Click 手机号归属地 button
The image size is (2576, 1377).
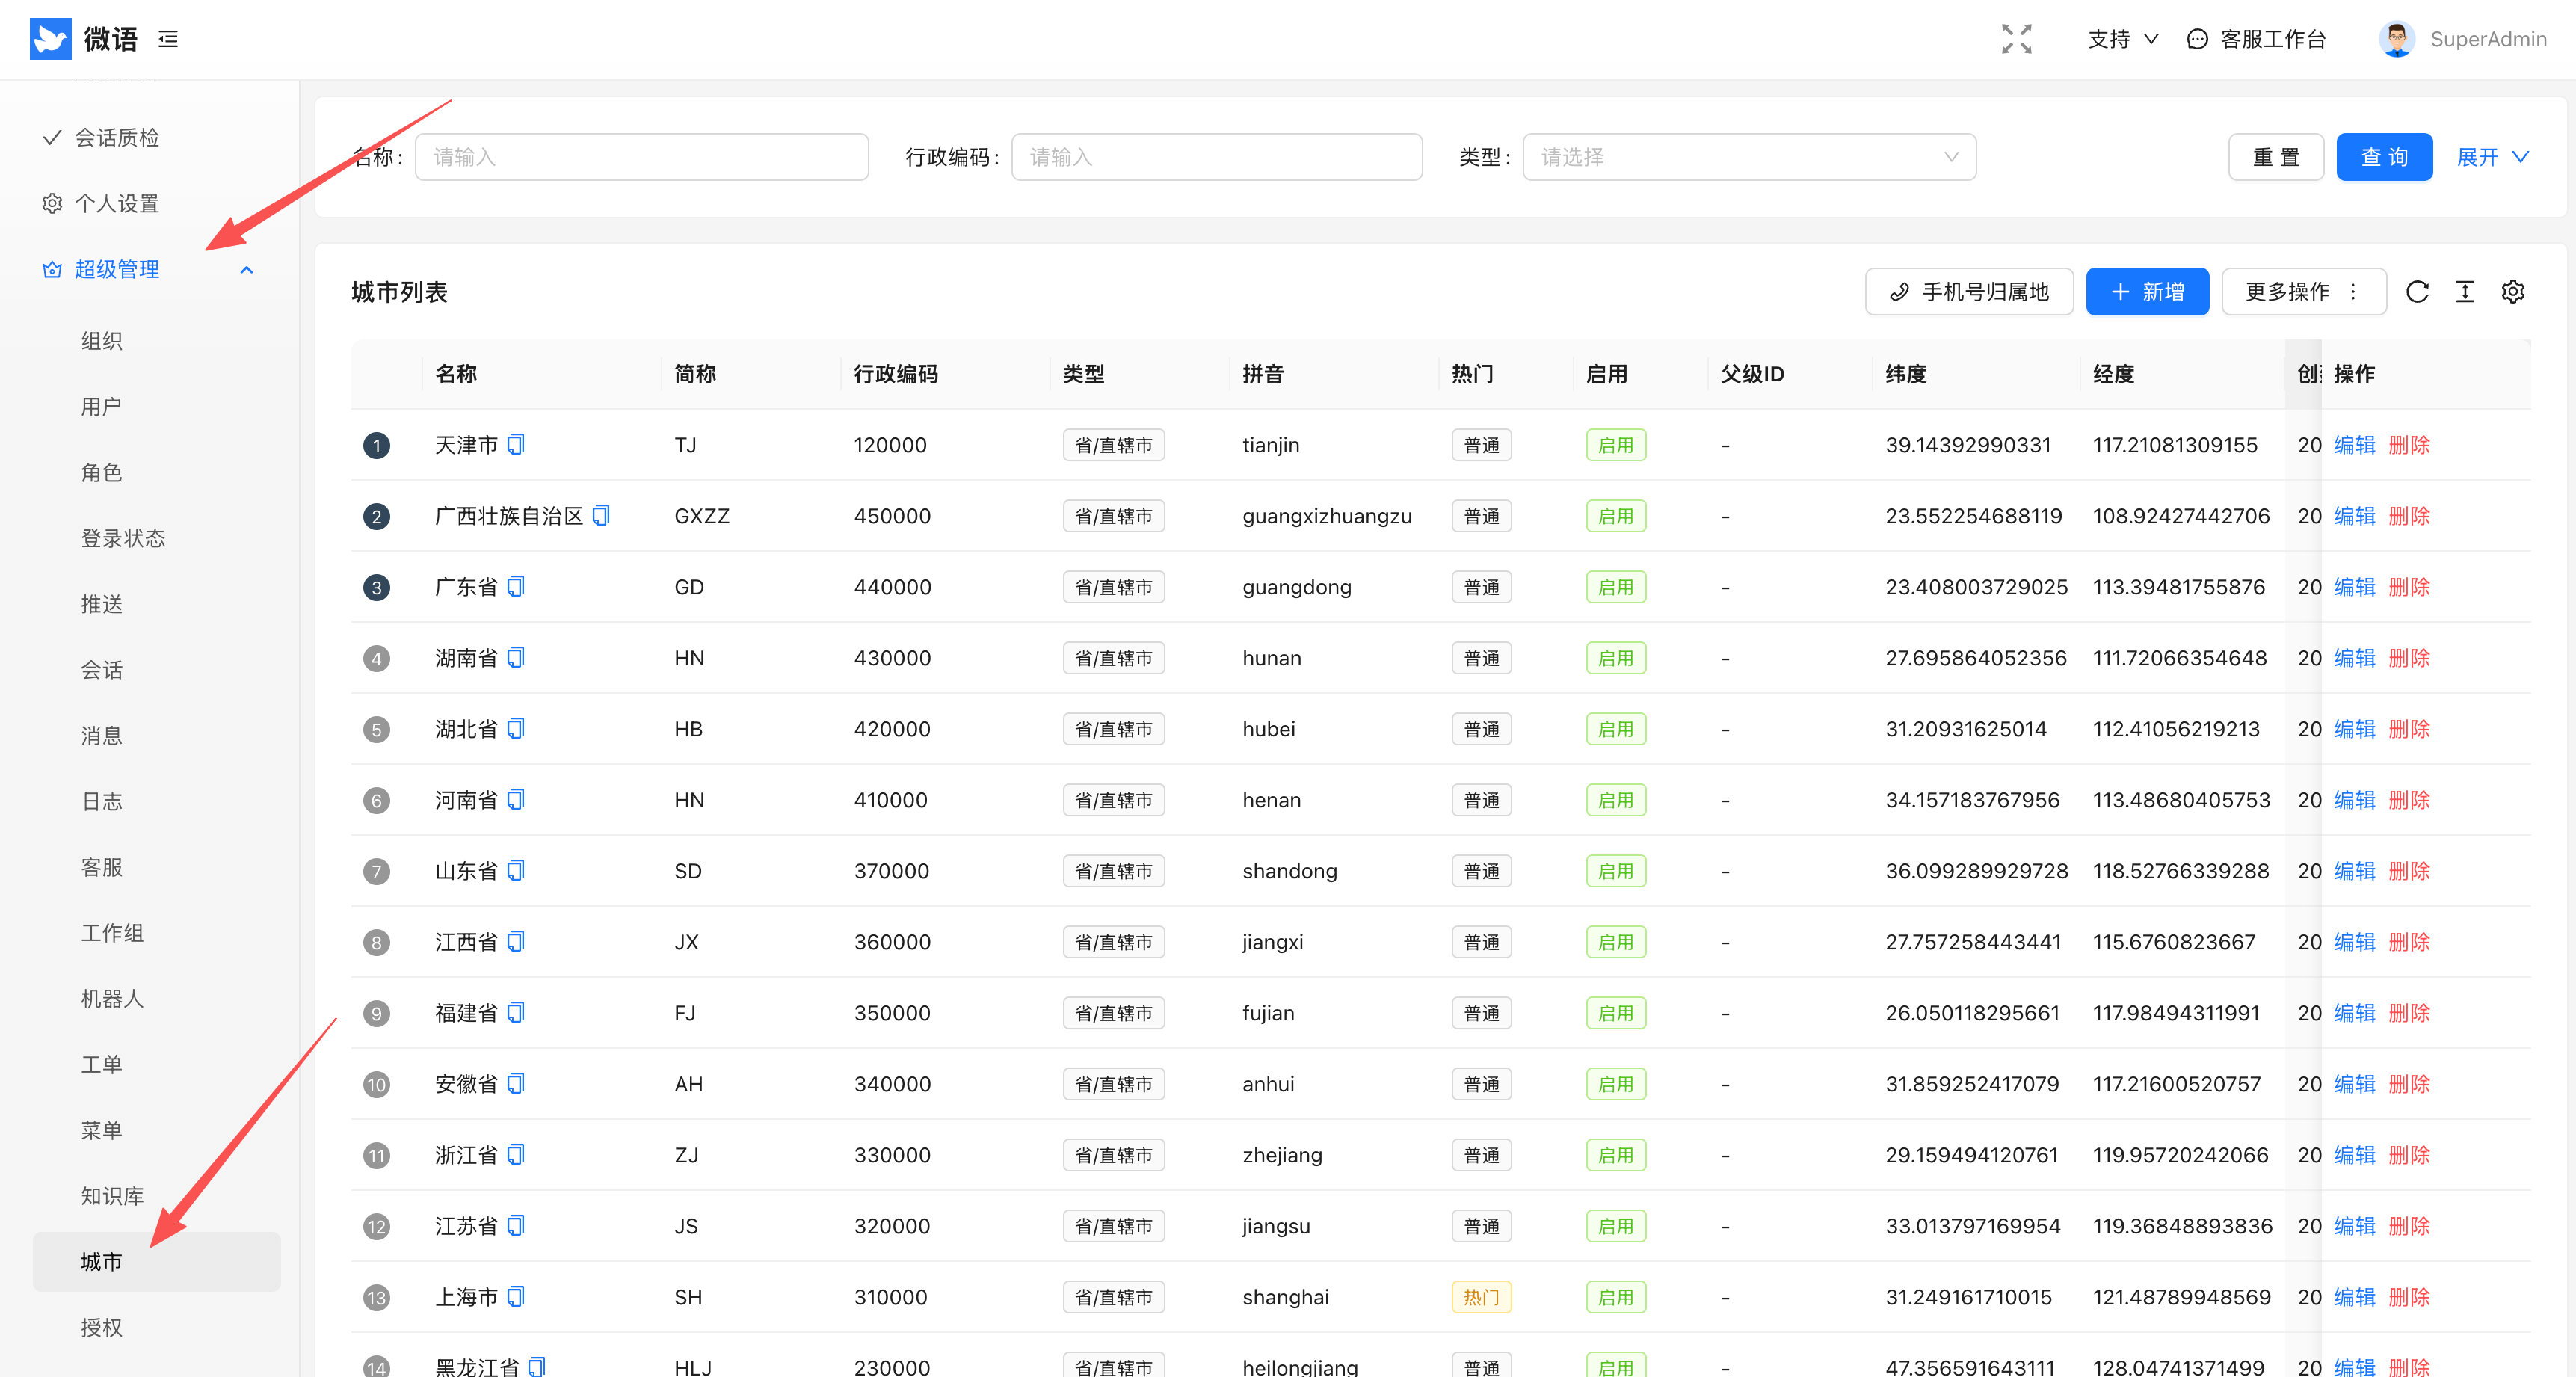(x=1968, y=291)
